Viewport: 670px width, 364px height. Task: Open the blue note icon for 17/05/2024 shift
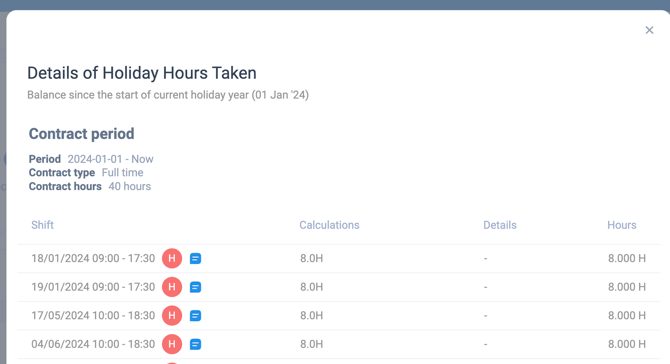click(195, 316)
